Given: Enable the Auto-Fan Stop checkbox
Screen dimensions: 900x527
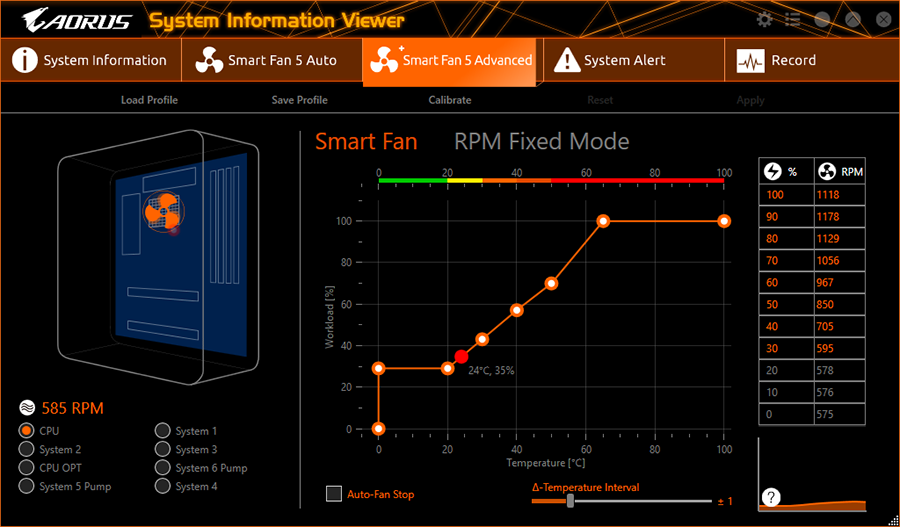Looking at the screenshot, I should 334,494.
